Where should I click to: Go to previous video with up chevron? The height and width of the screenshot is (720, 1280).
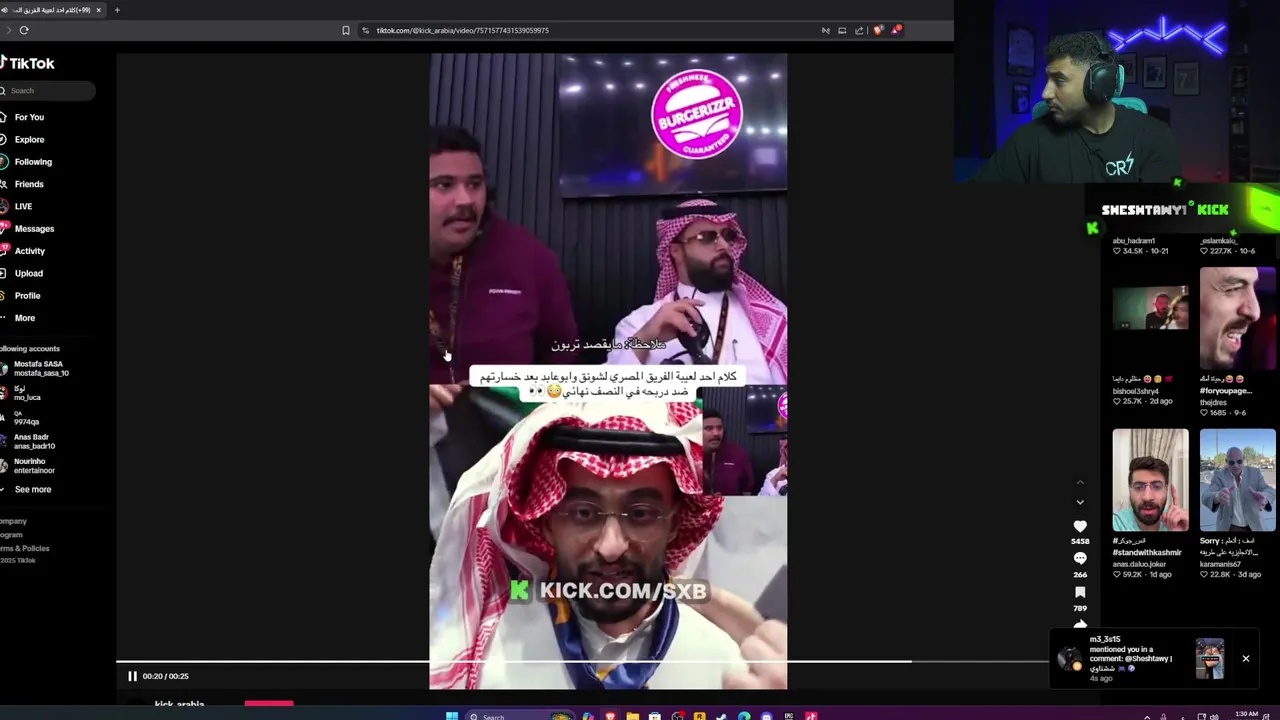click(x=1080, y=483)
